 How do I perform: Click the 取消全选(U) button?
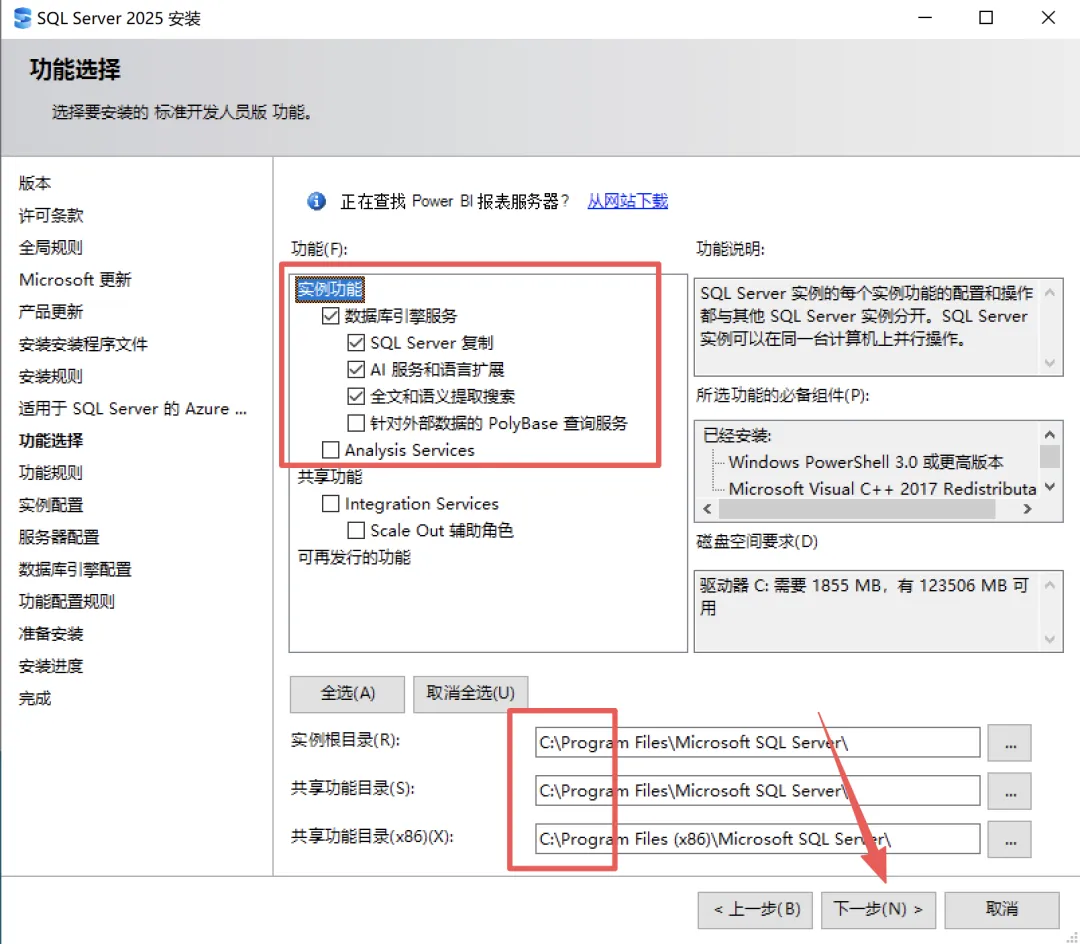tap(470, 693)
